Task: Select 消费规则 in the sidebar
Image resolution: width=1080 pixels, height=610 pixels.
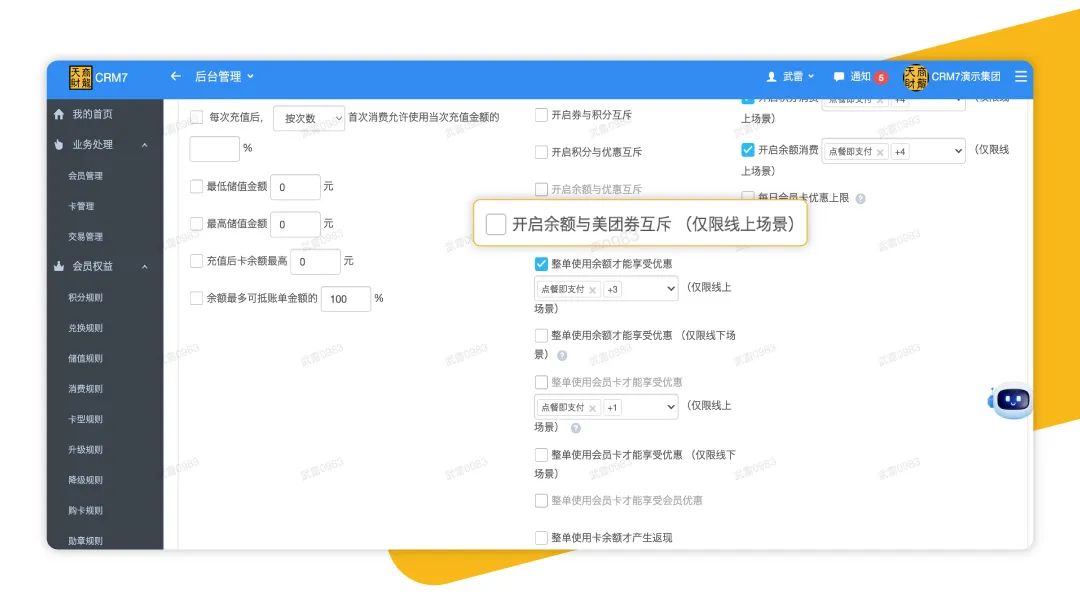Action: 85,388
